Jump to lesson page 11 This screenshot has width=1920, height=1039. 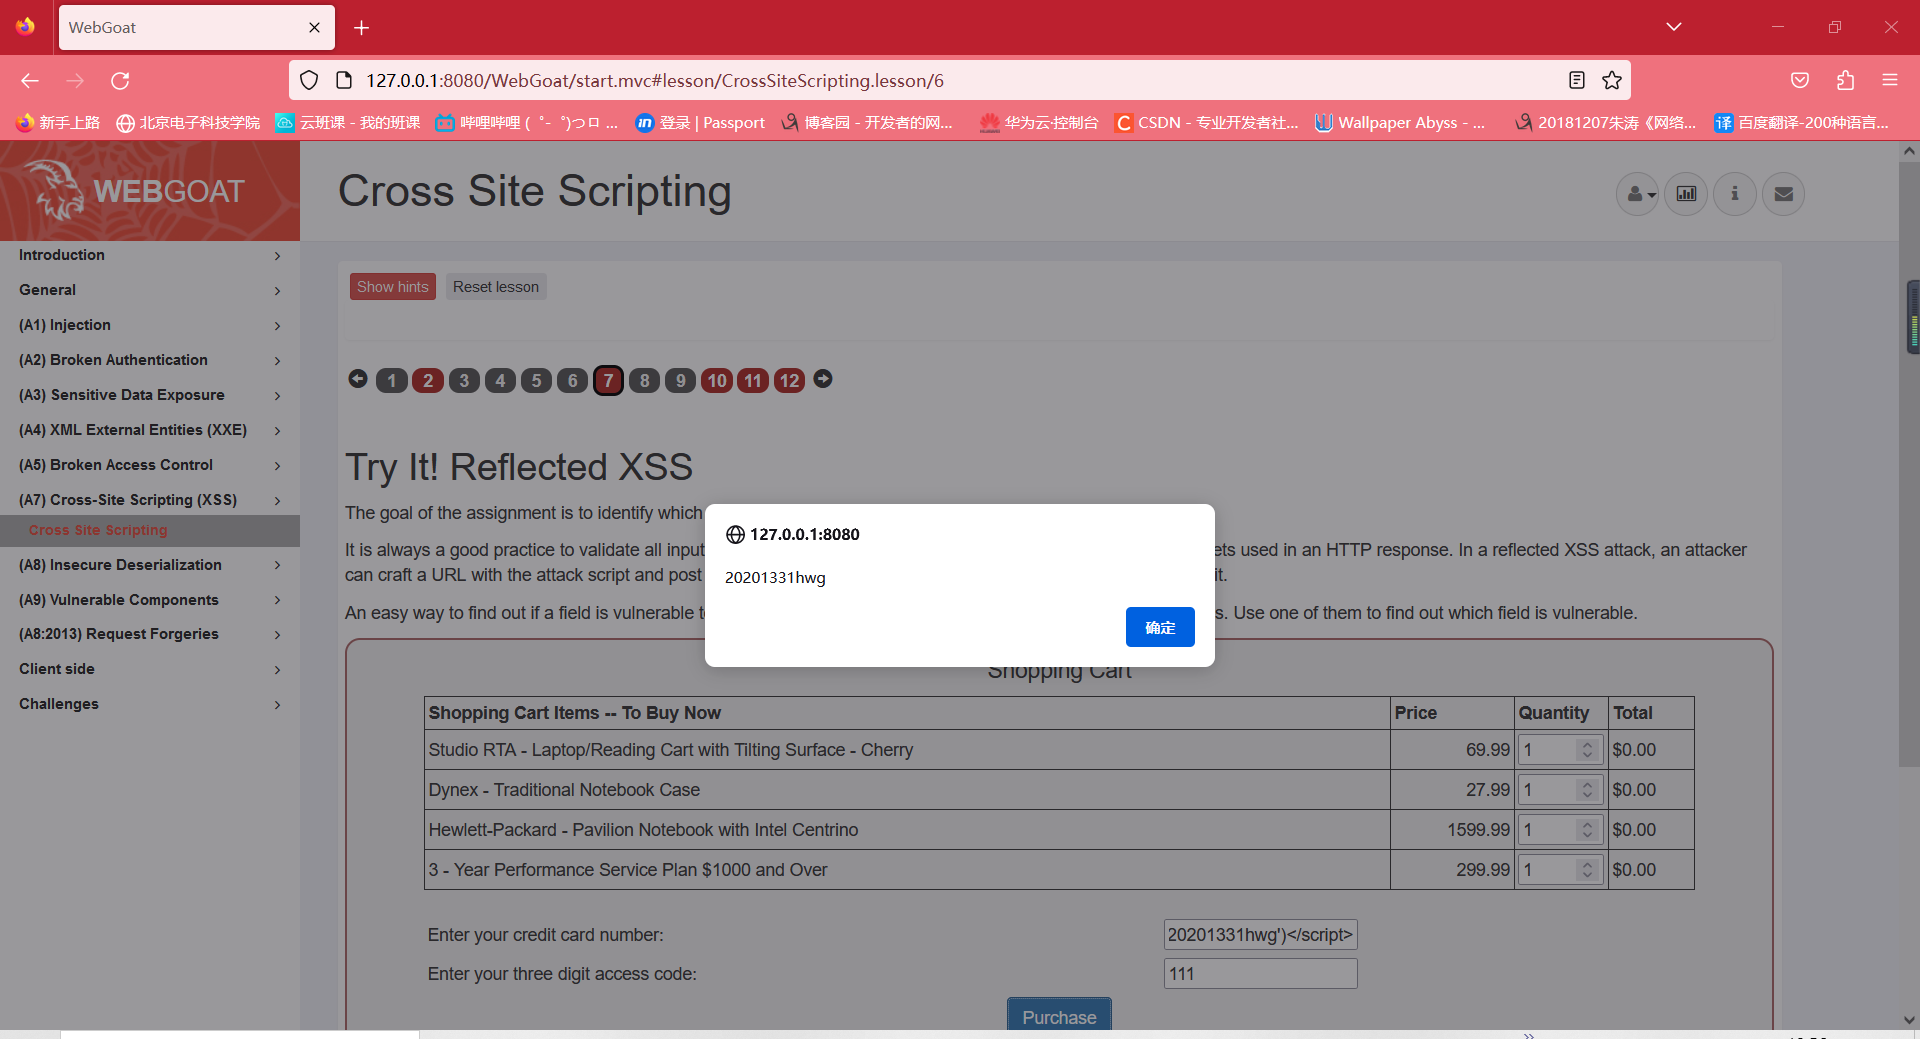[x=753, y=381]
